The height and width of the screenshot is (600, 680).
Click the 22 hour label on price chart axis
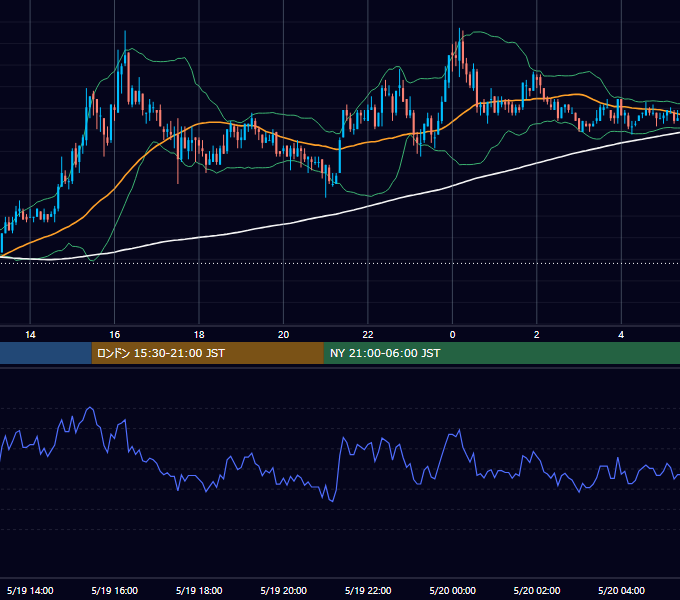coord(368,335)
